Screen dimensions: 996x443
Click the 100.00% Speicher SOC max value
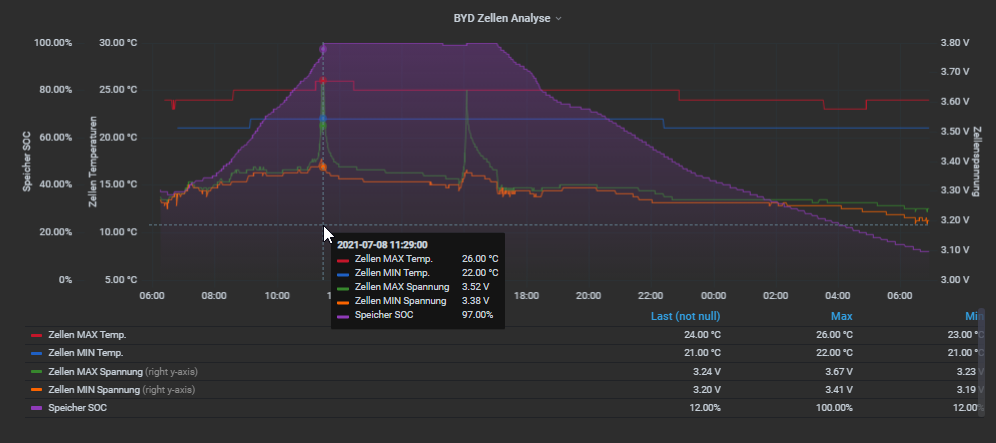point(832,407)
